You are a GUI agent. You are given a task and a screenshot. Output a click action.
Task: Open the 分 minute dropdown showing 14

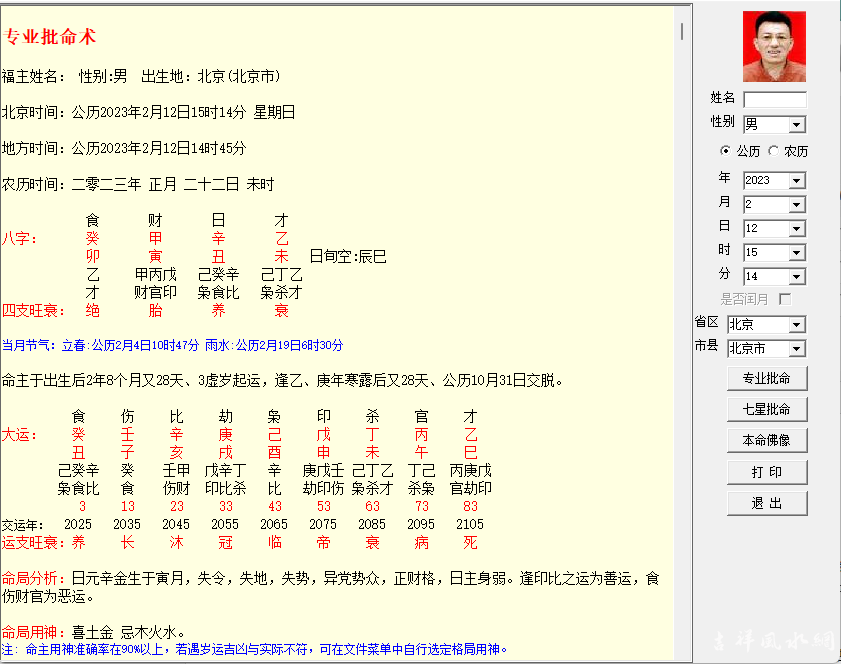[x=797, y=277]
